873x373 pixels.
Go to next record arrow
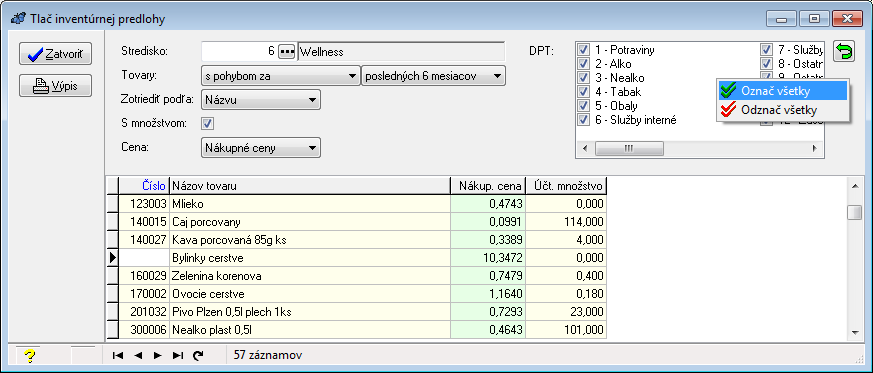click(x=158, y=355)
